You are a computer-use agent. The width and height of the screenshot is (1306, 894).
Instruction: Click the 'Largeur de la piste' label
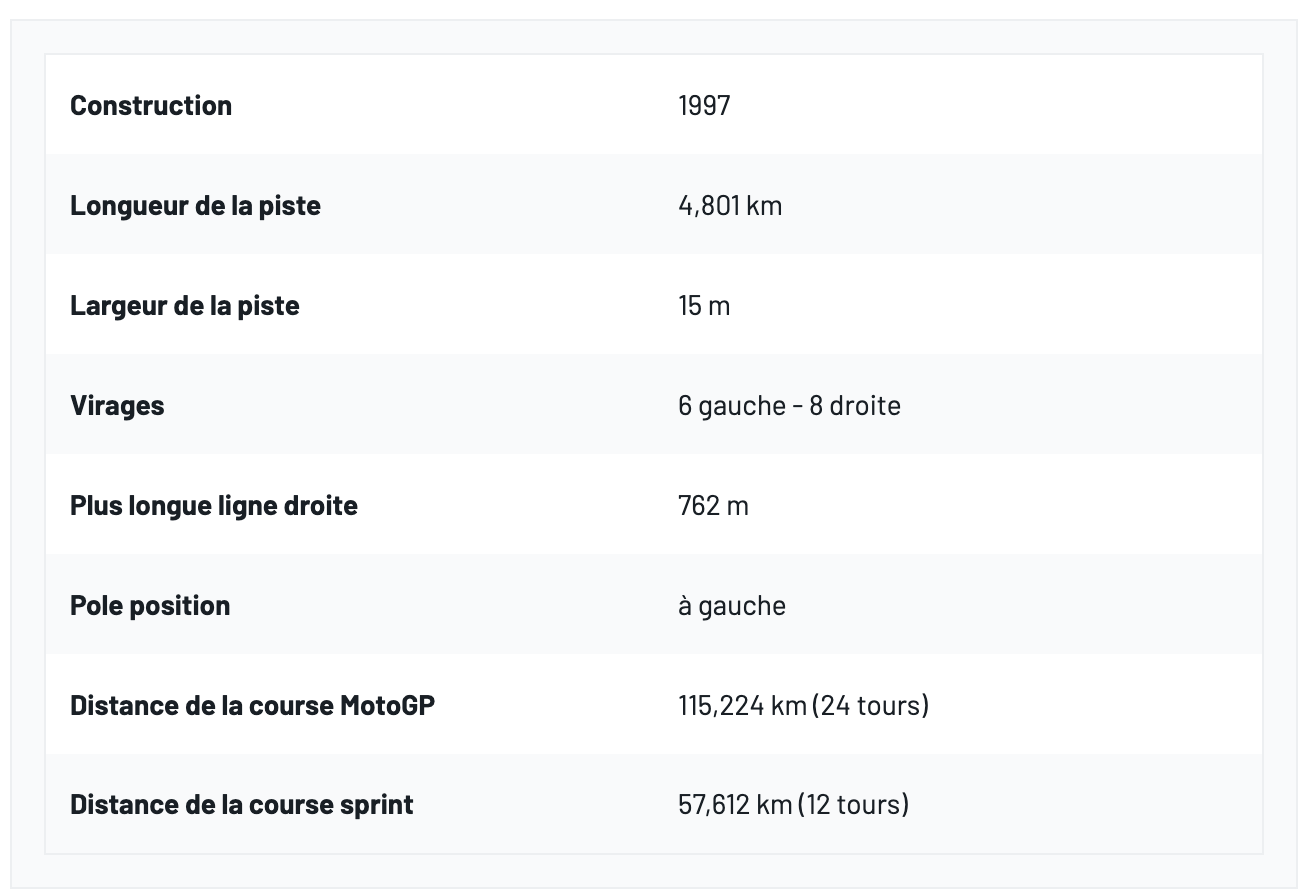click(x=185, y=305)
